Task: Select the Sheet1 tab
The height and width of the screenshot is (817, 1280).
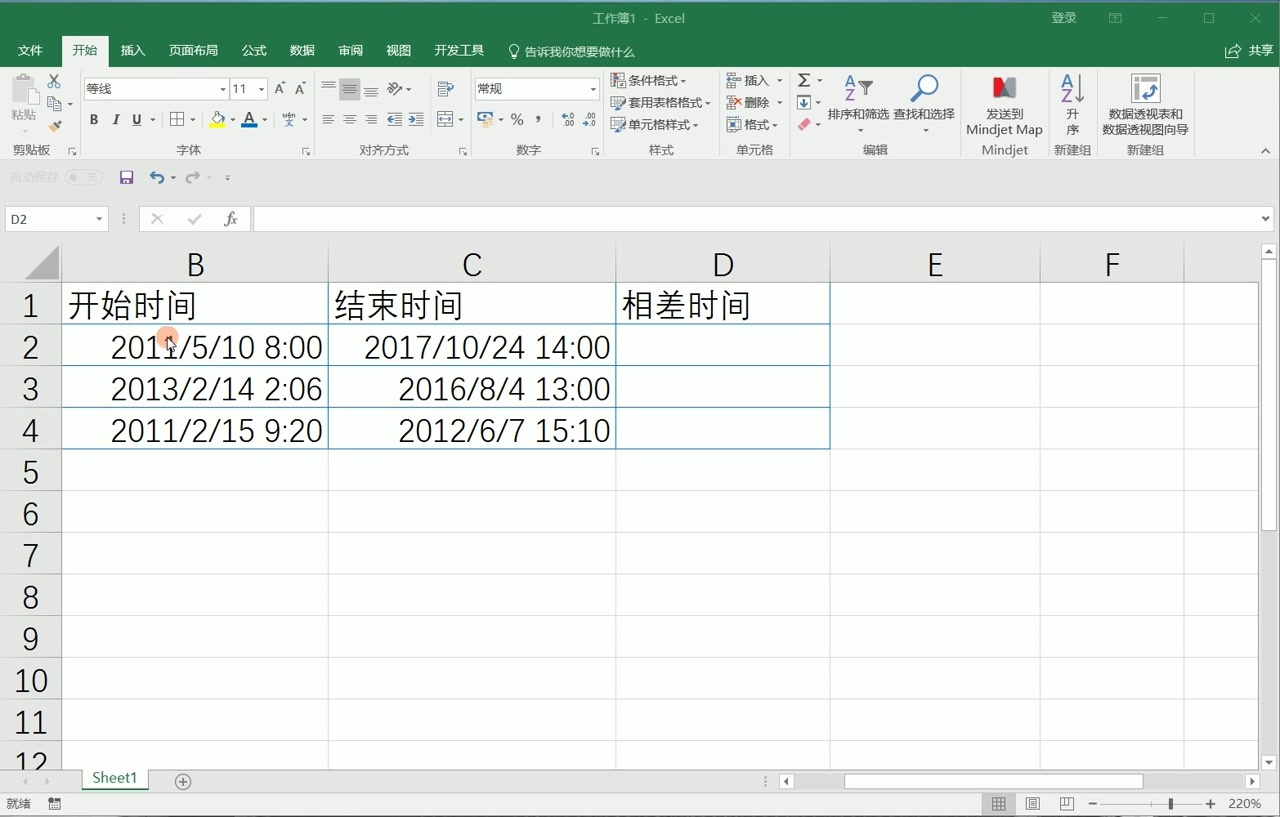Action: 115,778
